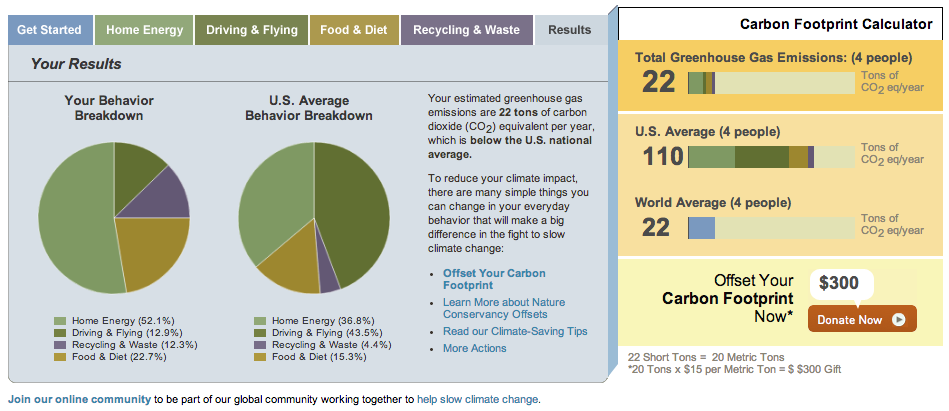Go to the Driving & Flying tab
This screenshot has height=411, width=949.
pos(252,30)
